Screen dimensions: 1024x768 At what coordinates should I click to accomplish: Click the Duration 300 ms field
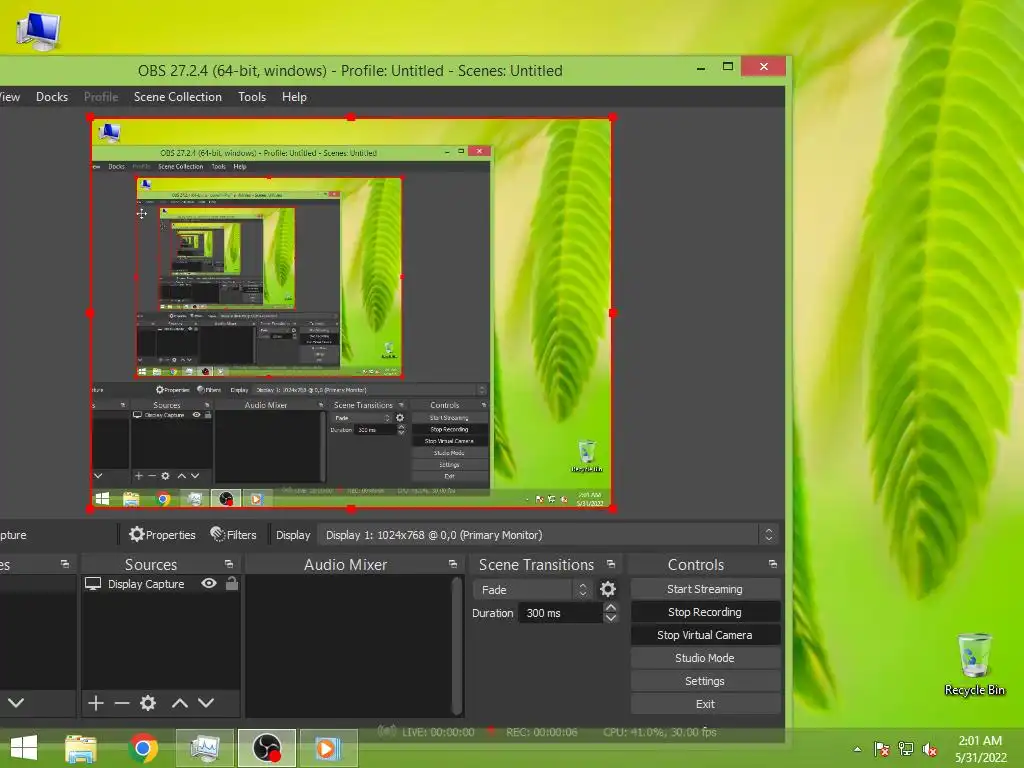[x=560, y=613]
